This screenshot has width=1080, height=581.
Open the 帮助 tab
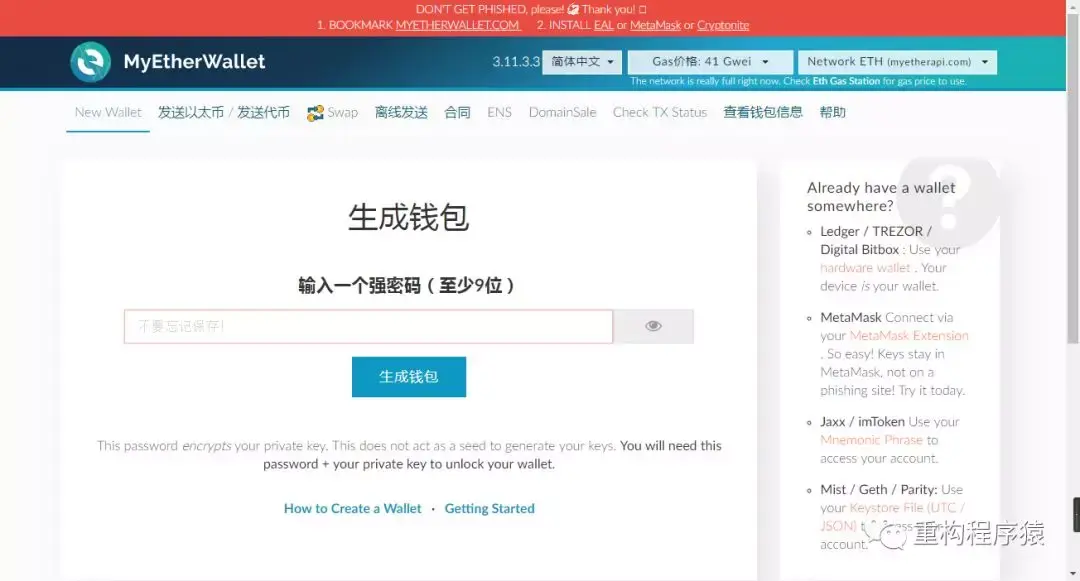(833, 112)
